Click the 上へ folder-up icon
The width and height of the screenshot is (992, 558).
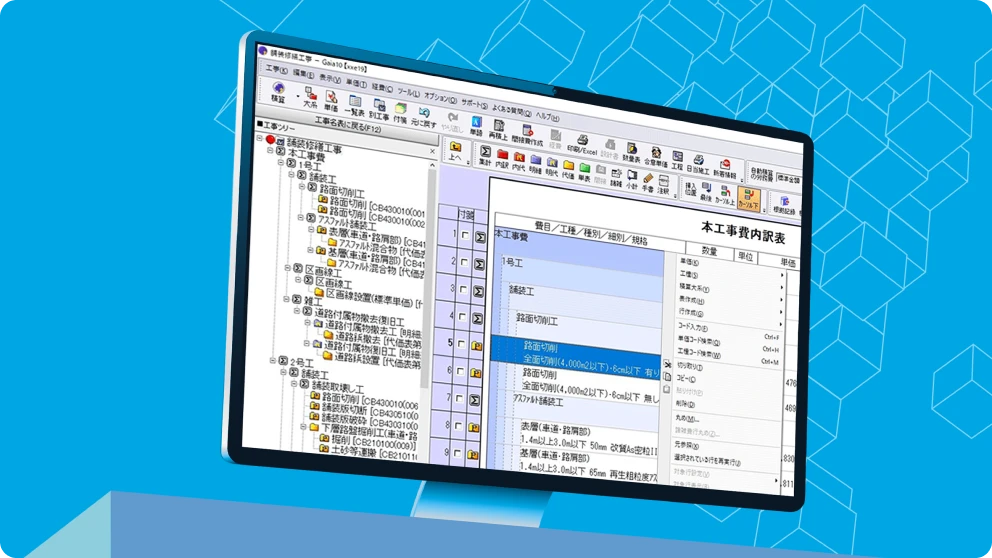click(455, 151)
